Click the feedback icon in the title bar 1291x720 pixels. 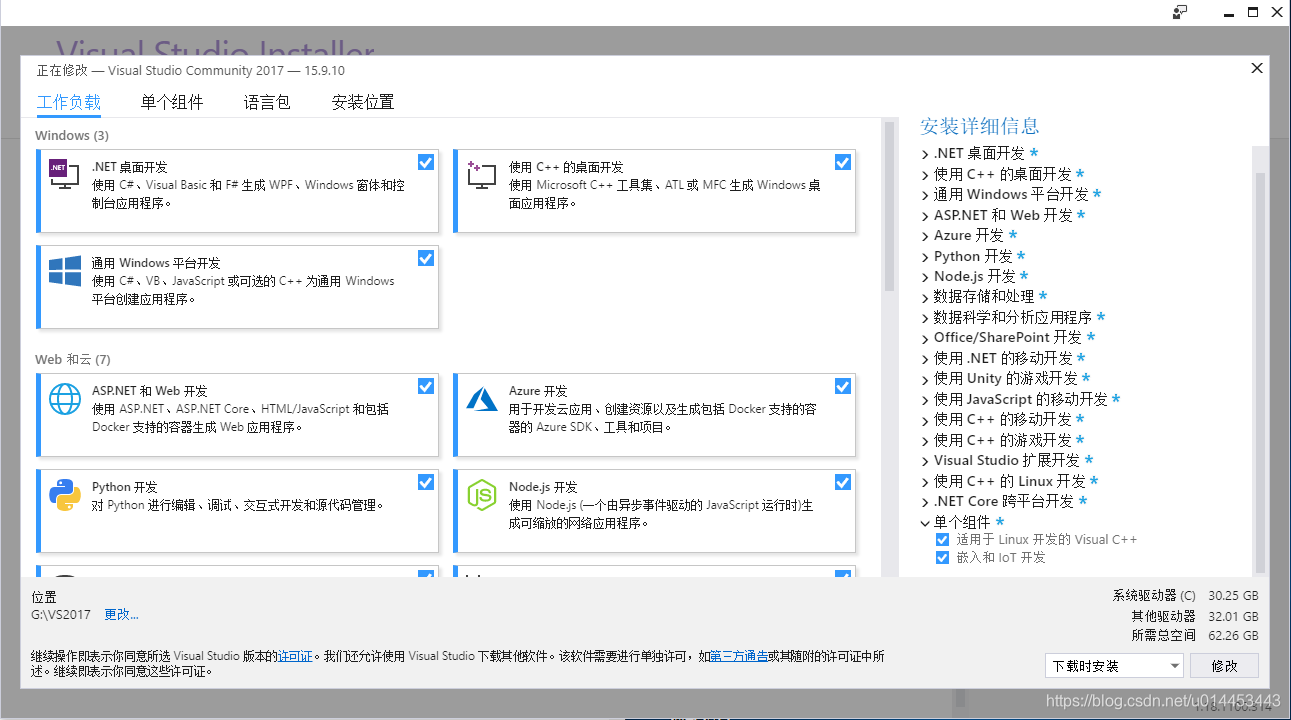pyautogui.click(x=1180, y=12)
